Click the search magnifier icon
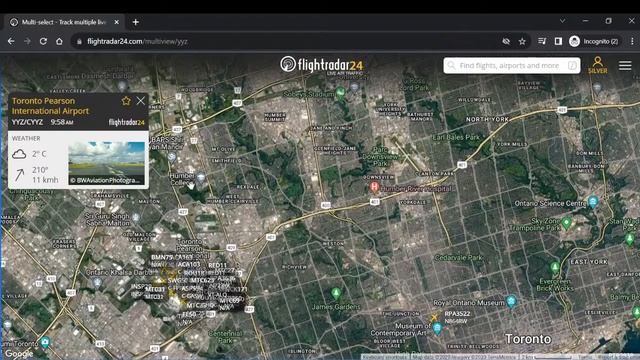This screenshot has width=640, height=360. [451, 65]
